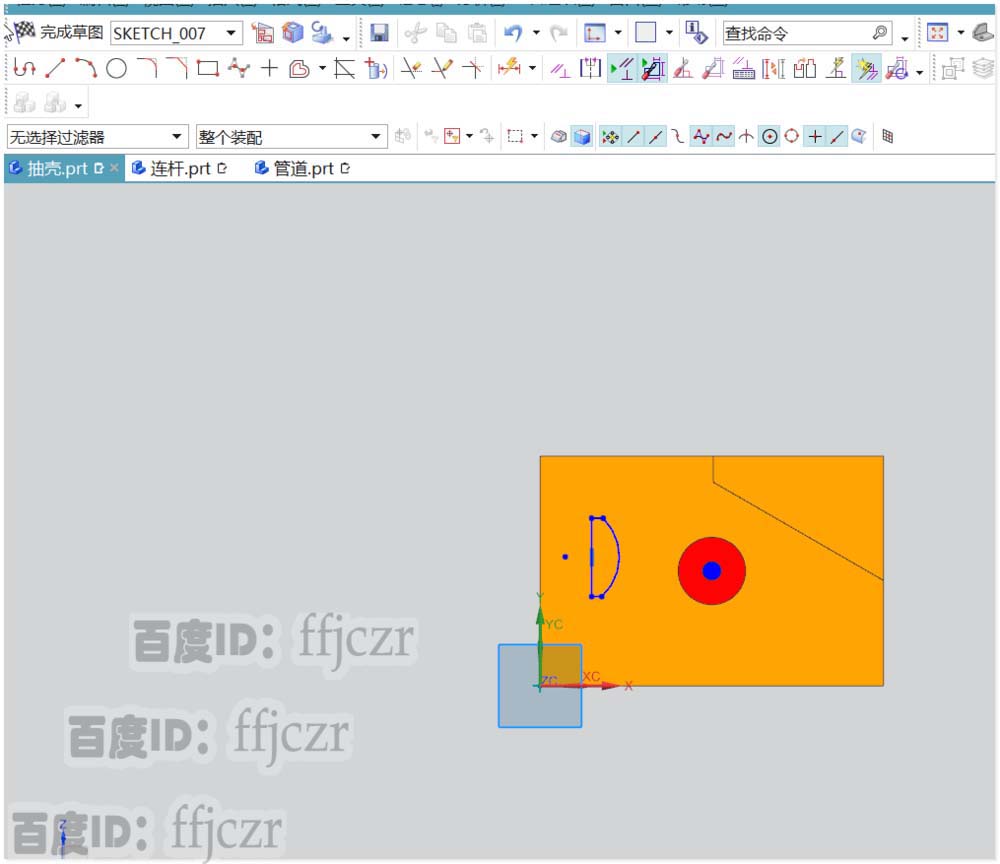Toggle End Point snap
Screen dimensions: 1000x864
pyautogui.click(x=633, y=136)
